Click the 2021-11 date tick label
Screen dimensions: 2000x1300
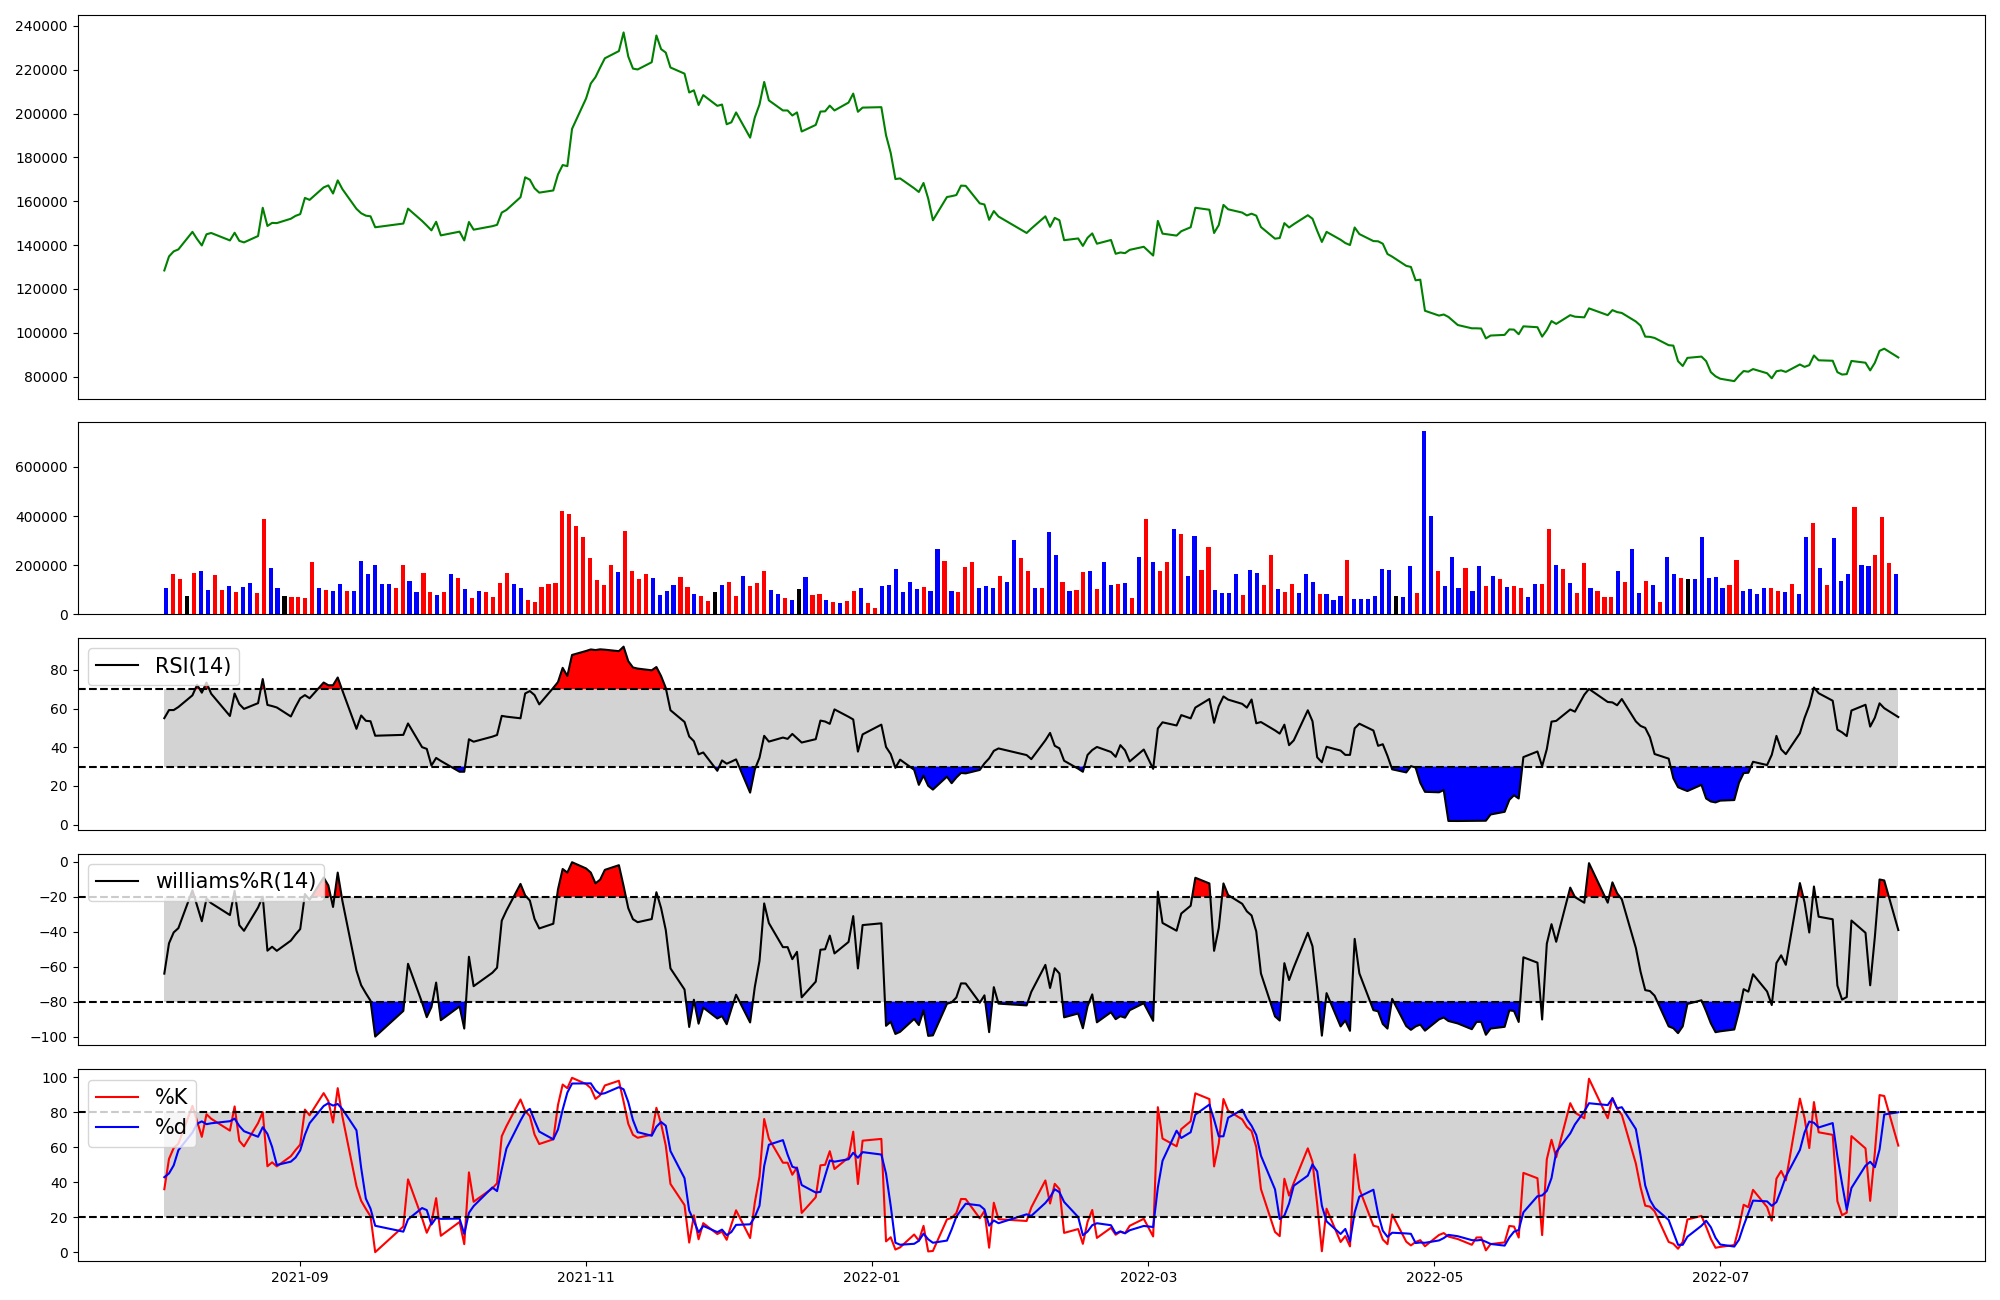point(586,1277)
